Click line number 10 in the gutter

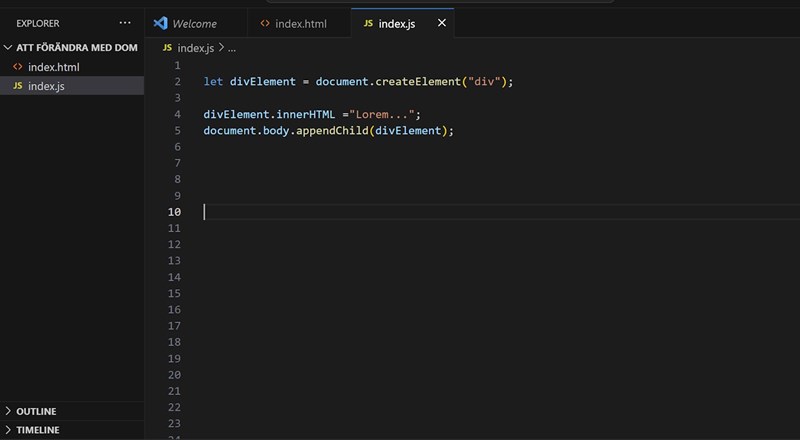point(175,212)
